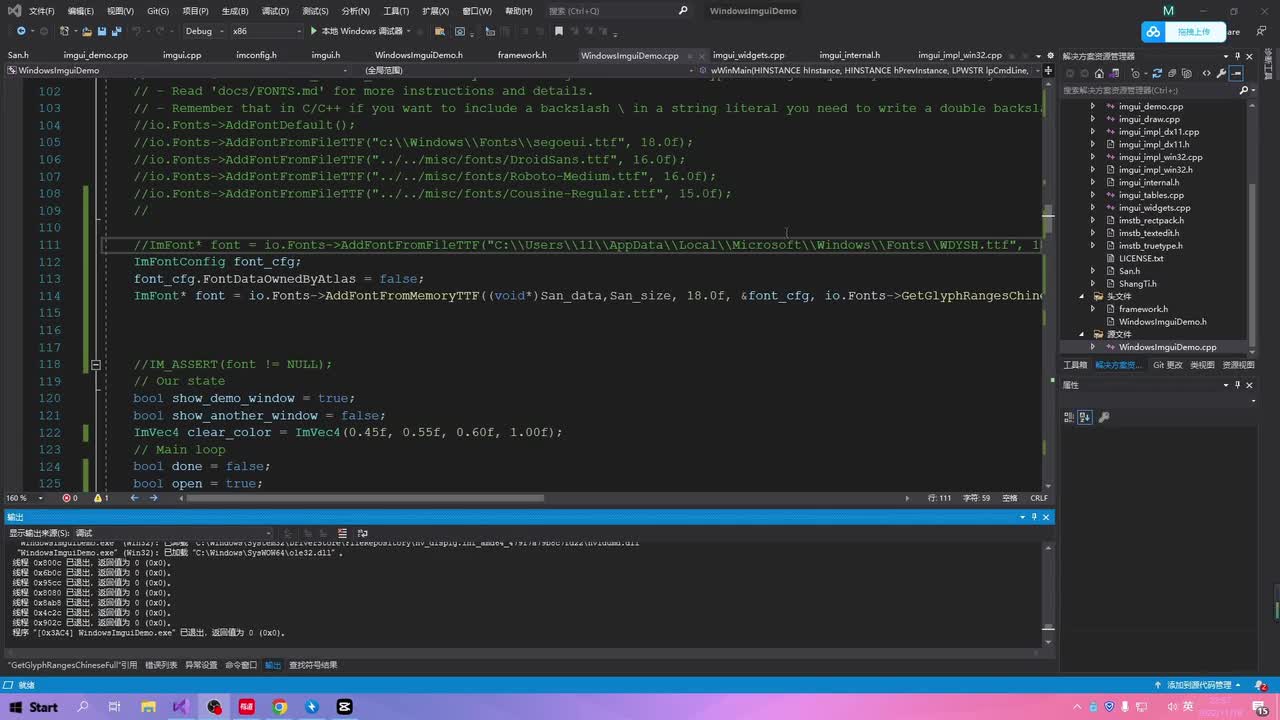Click the New Project toolbar icon
Image resolution: width=1280 pixels, height=720 pixels.
[63, 31]
